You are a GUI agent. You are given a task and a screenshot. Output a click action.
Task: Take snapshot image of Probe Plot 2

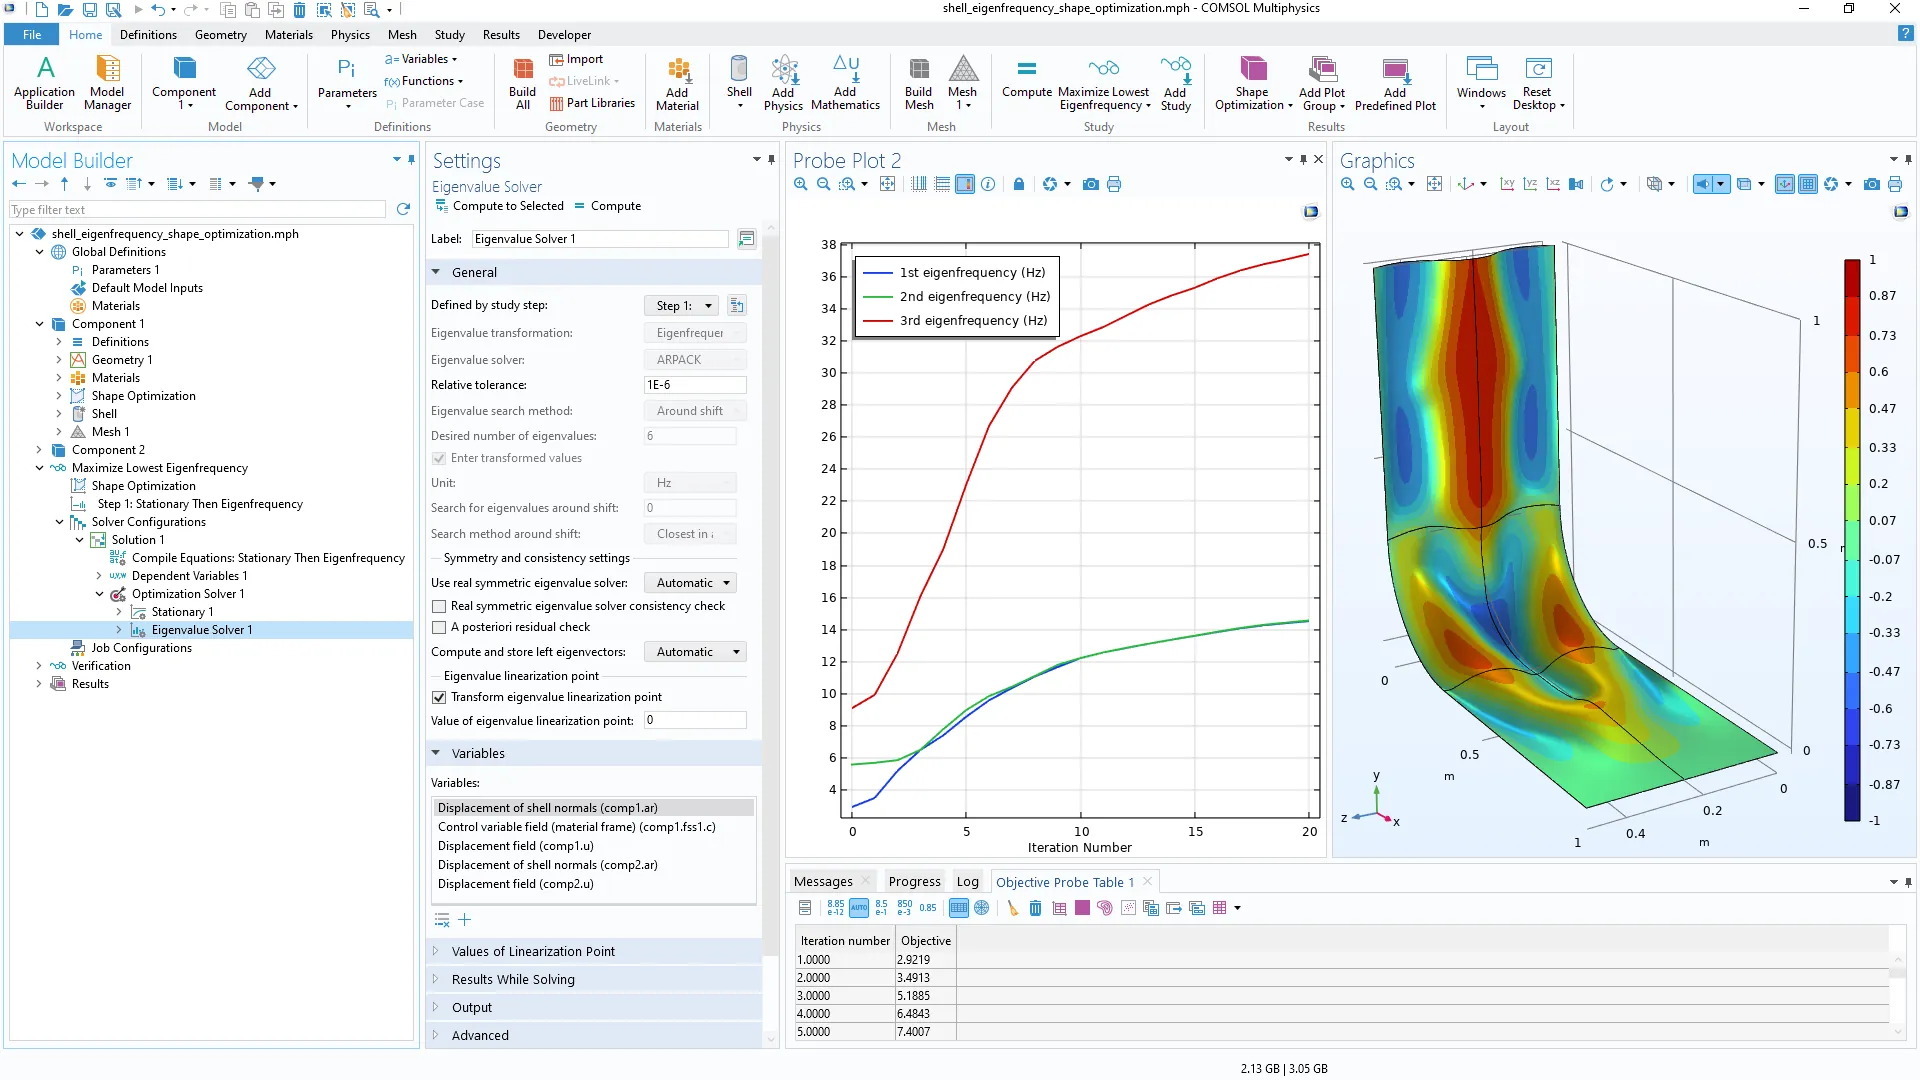point(1091,184)
